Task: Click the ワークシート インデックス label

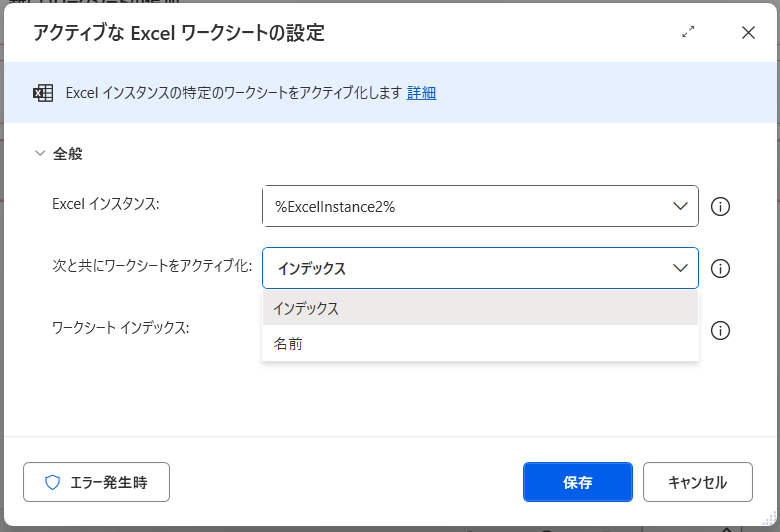Action: click(x=120, y=327)
